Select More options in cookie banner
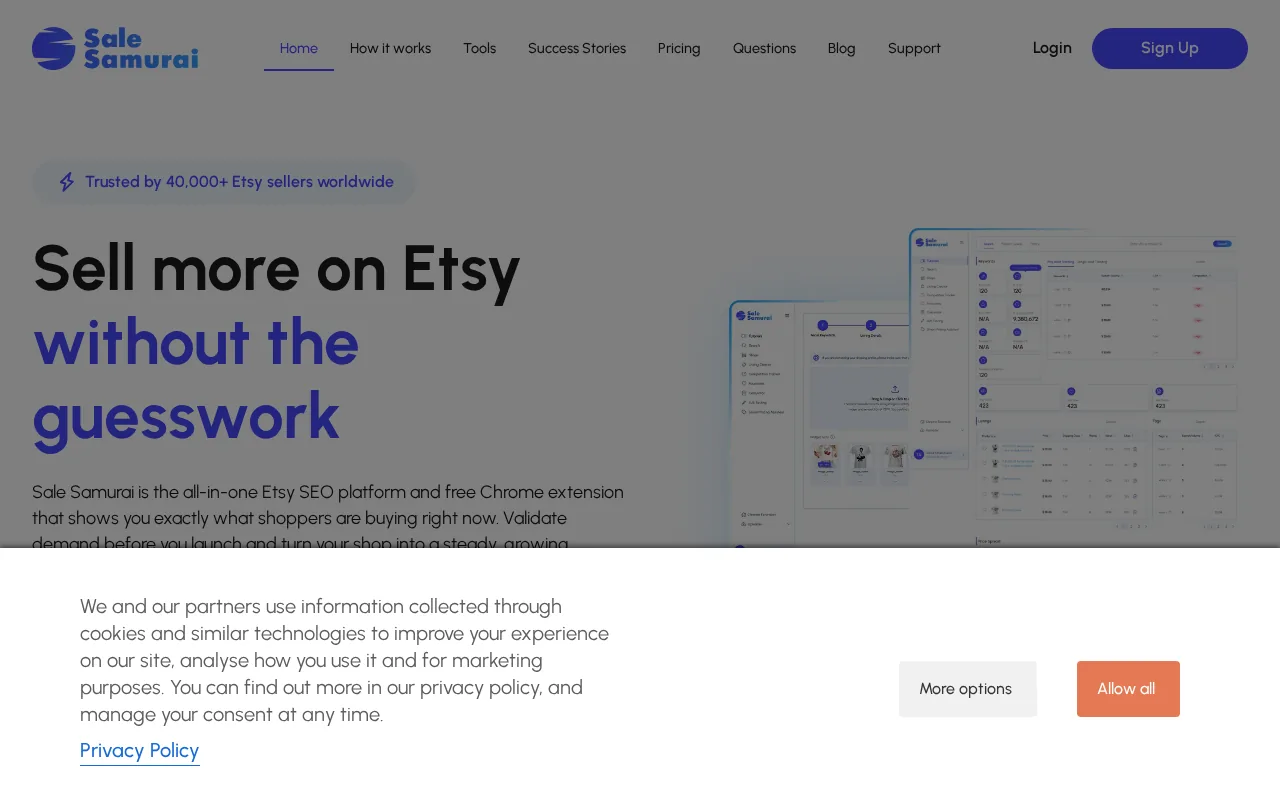 pos(968,689)
